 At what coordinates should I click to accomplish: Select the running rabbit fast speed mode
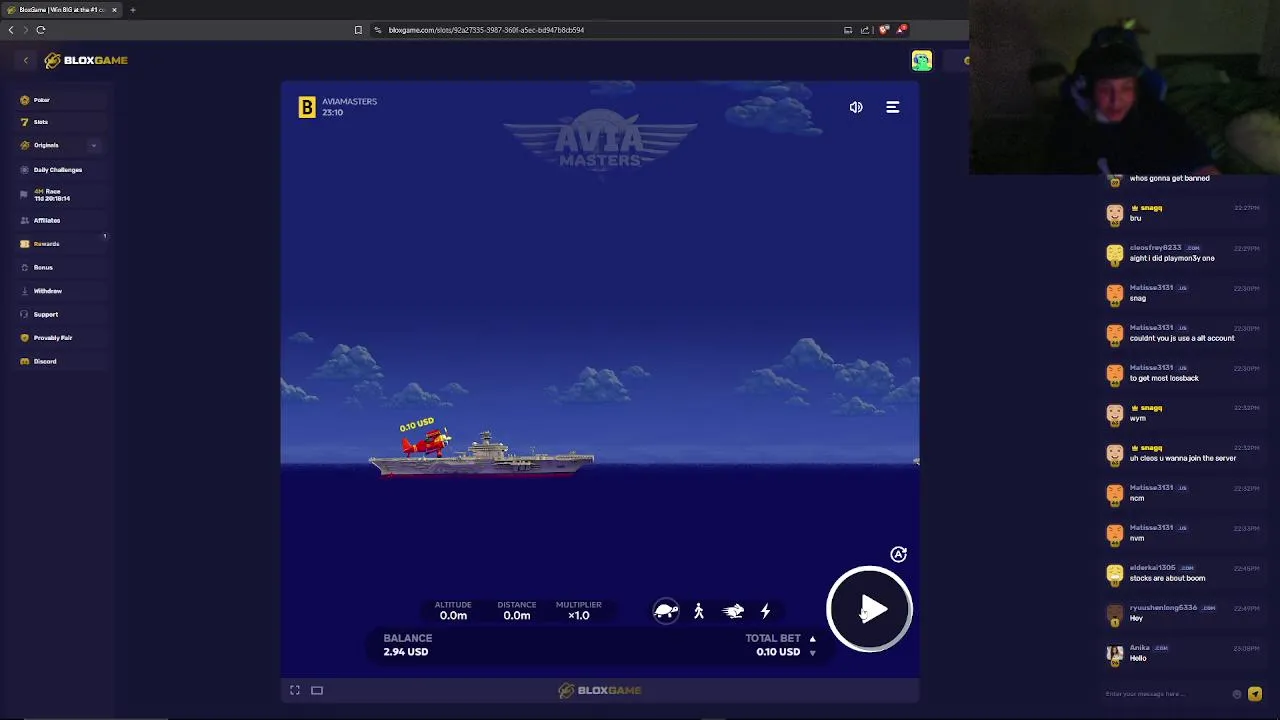pyautogui.click(x=733, y=611)
